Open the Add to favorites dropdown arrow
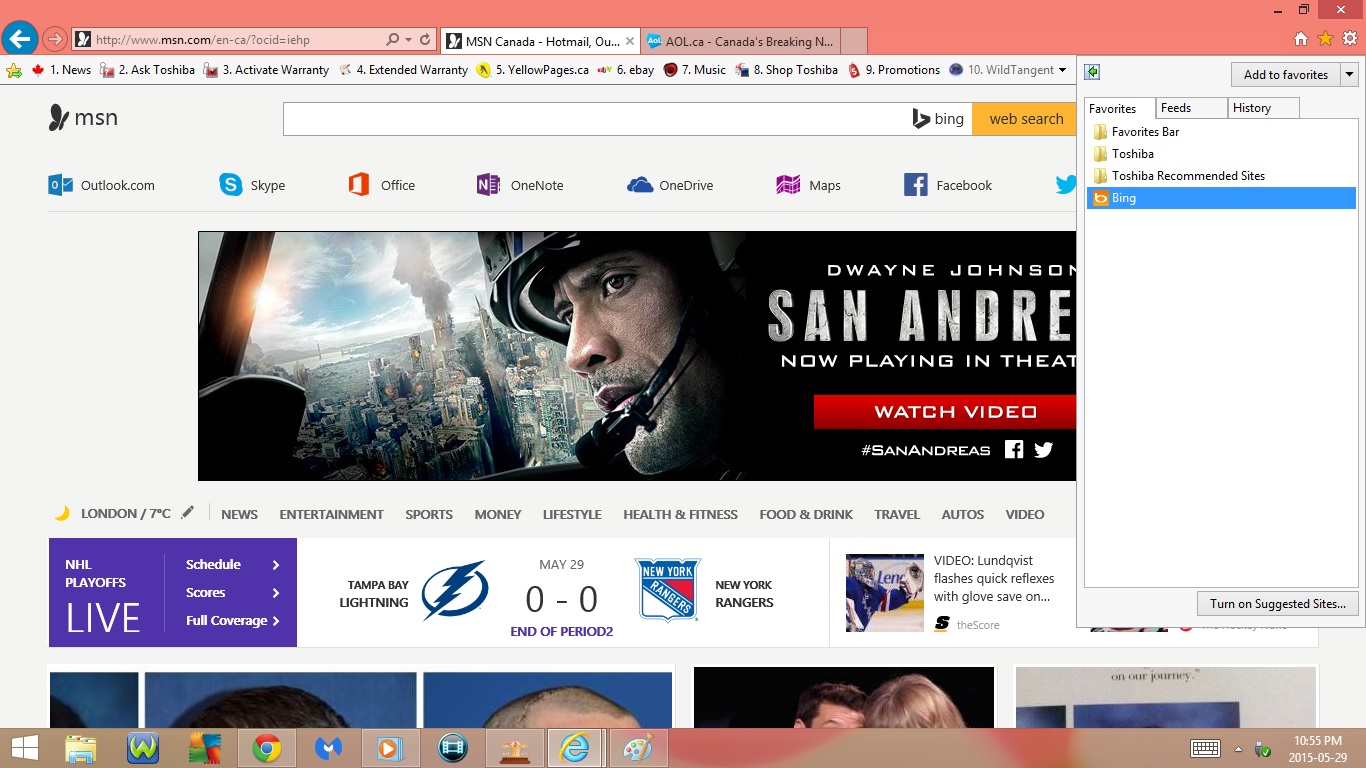This screenshot has height=768, width=1366. pyautogui.click(x=1348, y=74)
